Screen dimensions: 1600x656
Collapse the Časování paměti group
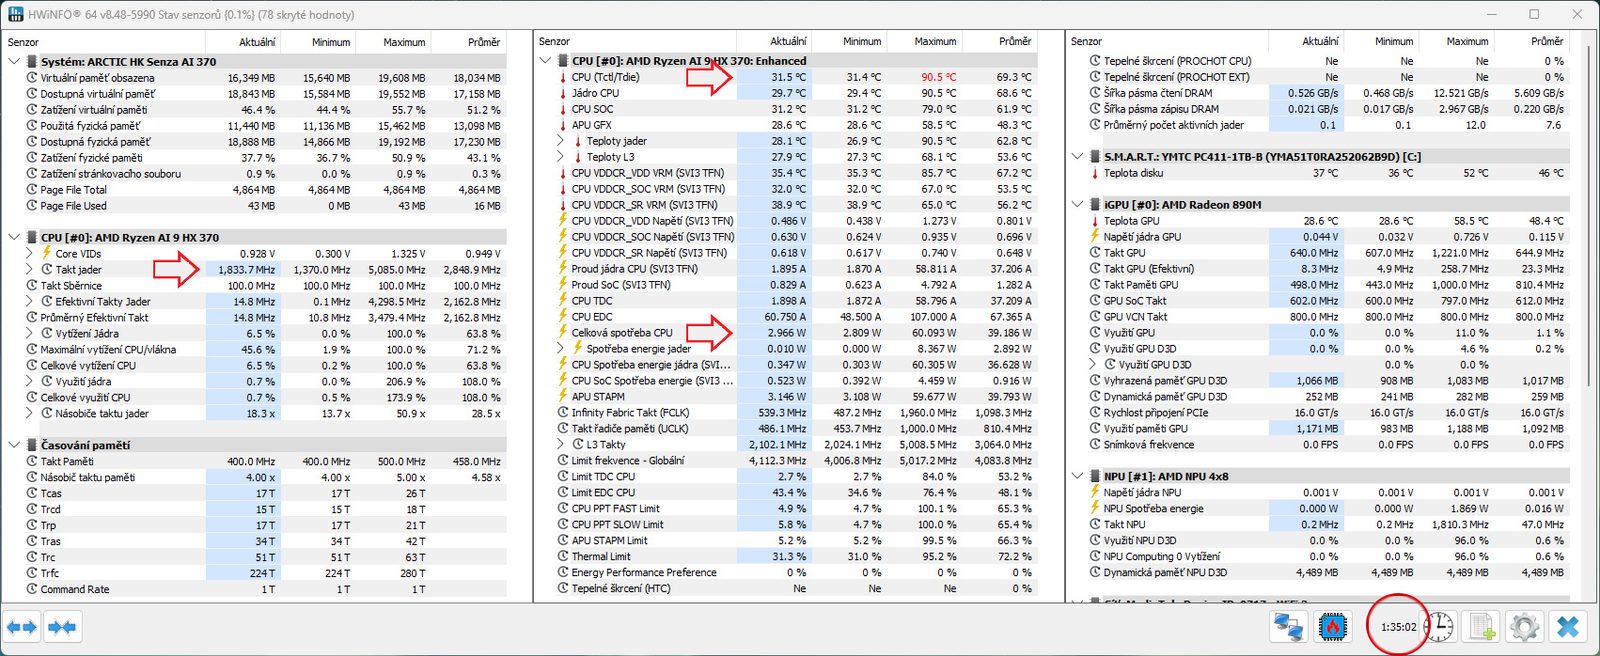coord(14,446)
